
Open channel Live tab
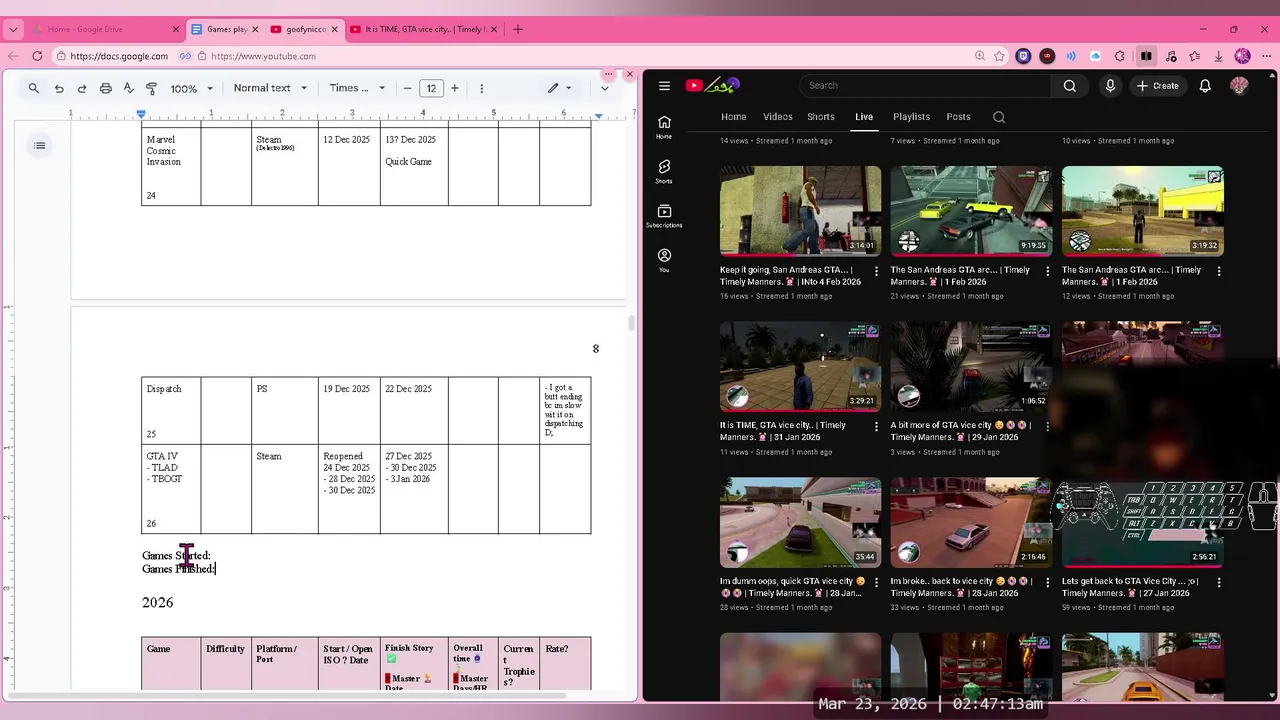(x=864, y=117)
